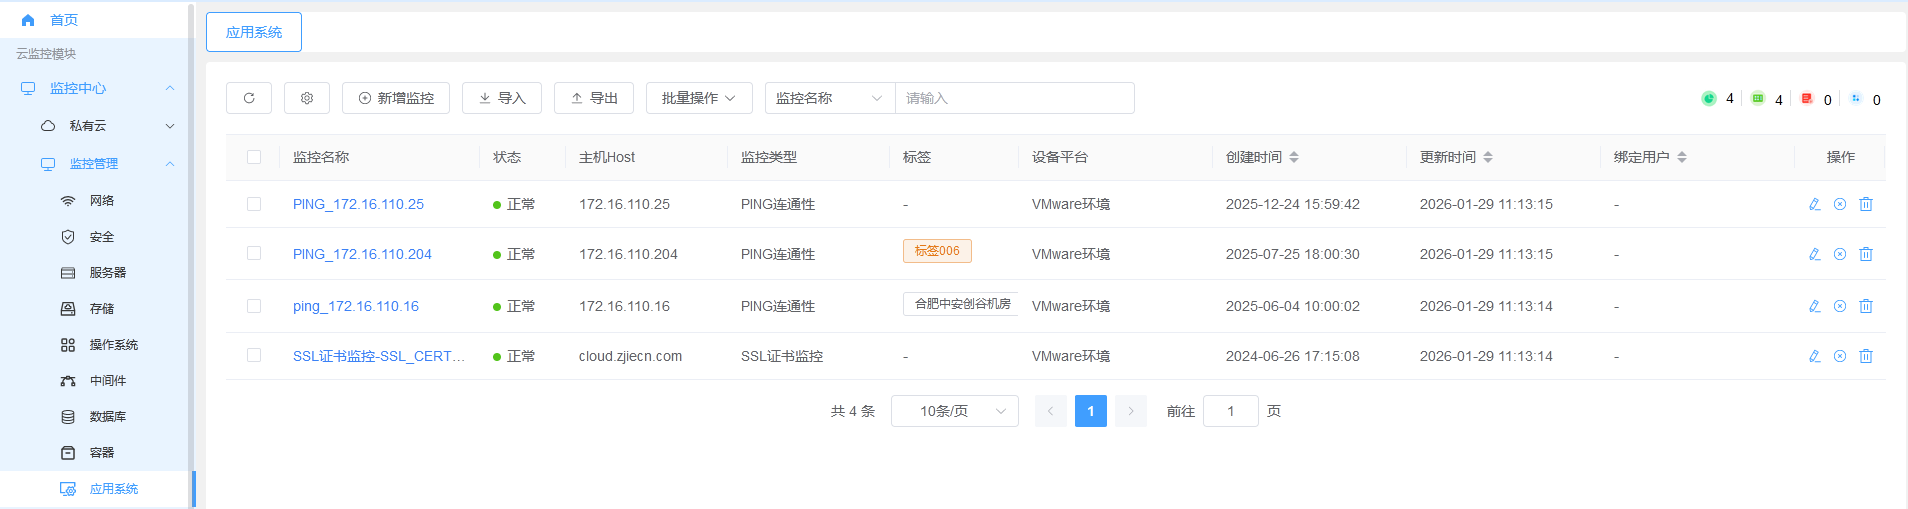Click the 导出 button

point(594,98)
